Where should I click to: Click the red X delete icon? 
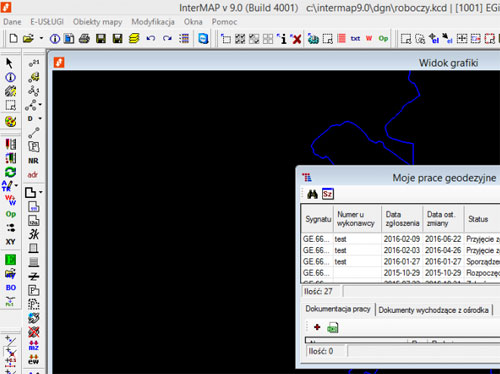click(296, 39)
